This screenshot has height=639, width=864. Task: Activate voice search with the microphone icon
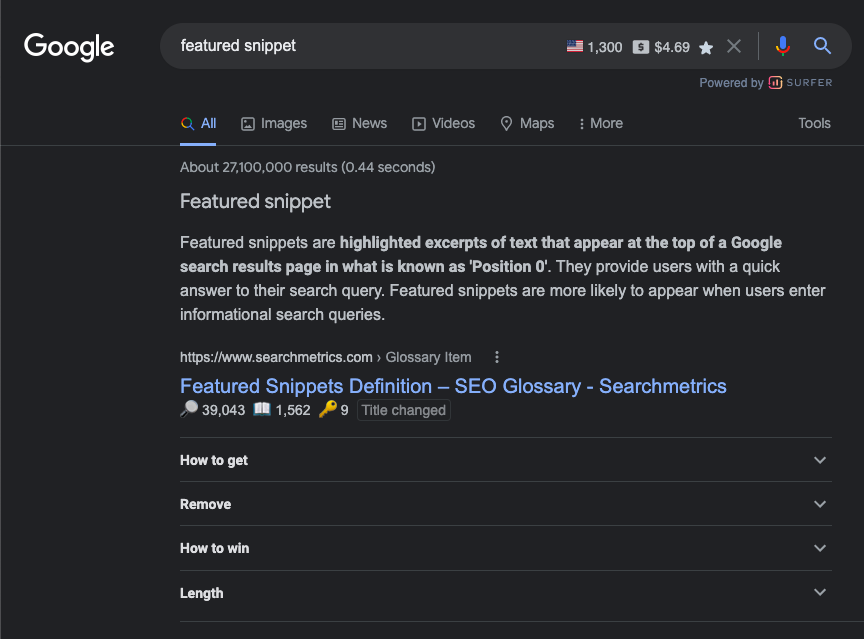[782, 46]
